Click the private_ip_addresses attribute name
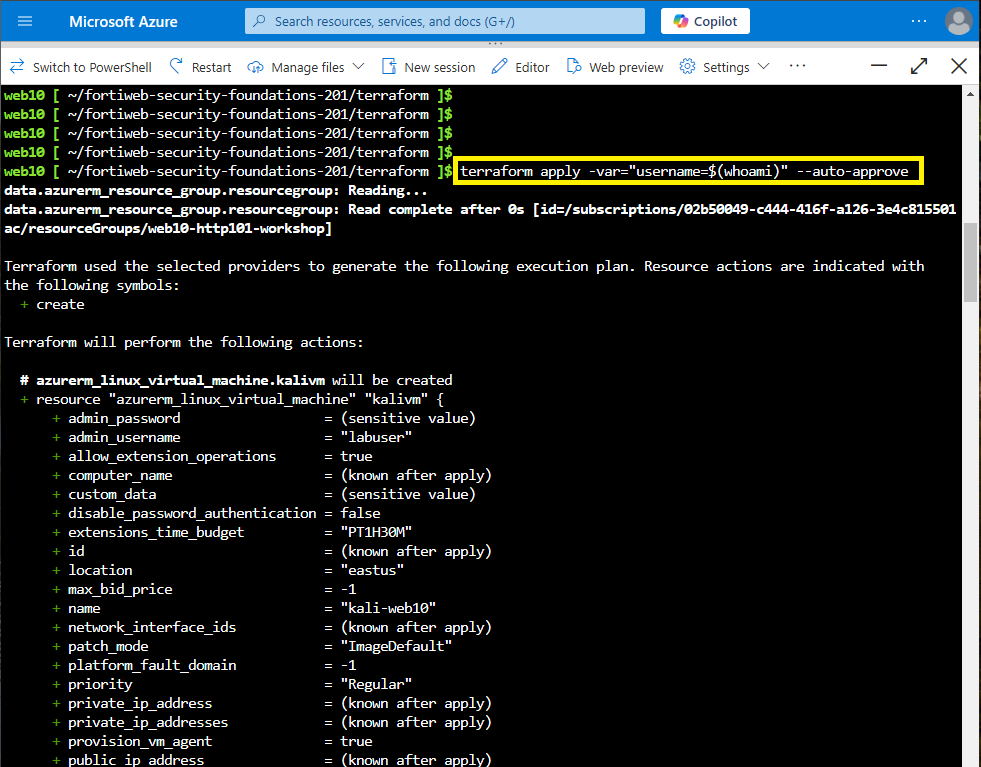 [148, 723]
